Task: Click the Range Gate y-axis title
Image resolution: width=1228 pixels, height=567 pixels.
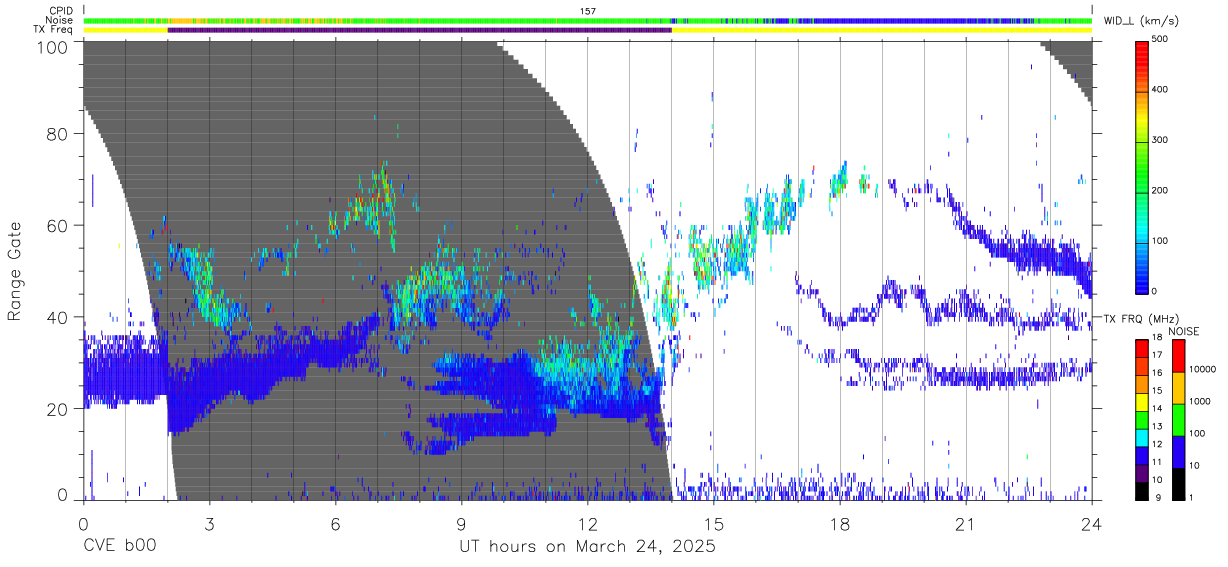Action: (15, 271)
